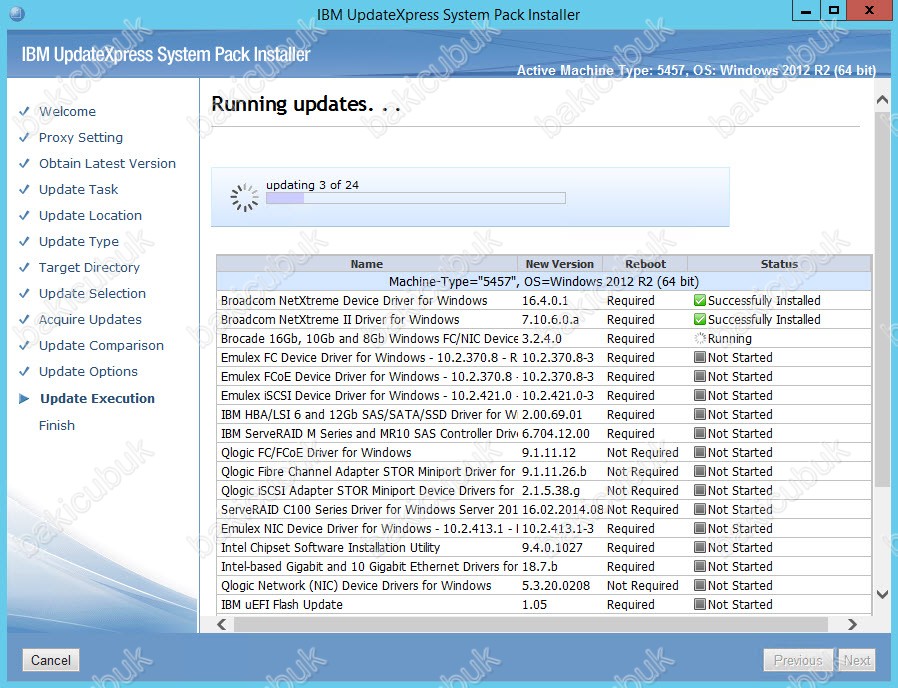Click the Status column header

click(779, 264)
